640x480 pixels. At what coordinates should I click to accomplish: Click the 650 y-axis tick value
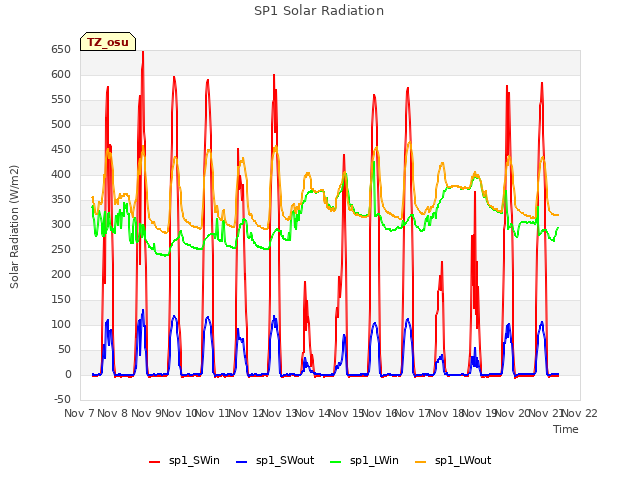[61, 50]
